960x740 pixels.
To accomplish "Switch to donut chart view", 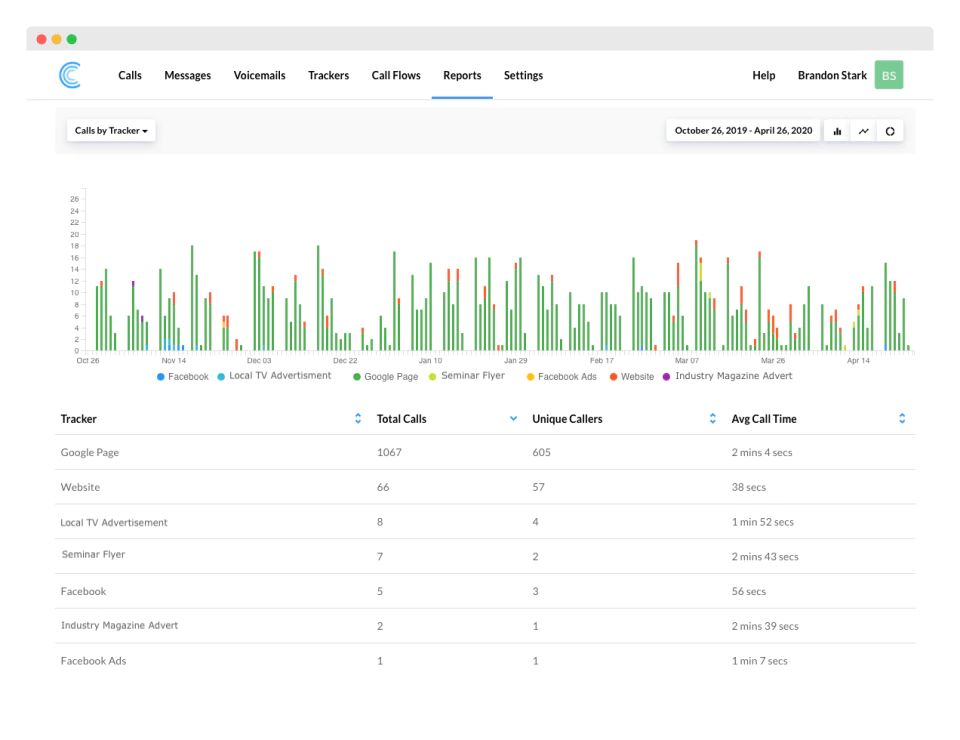I will (890, 131).
